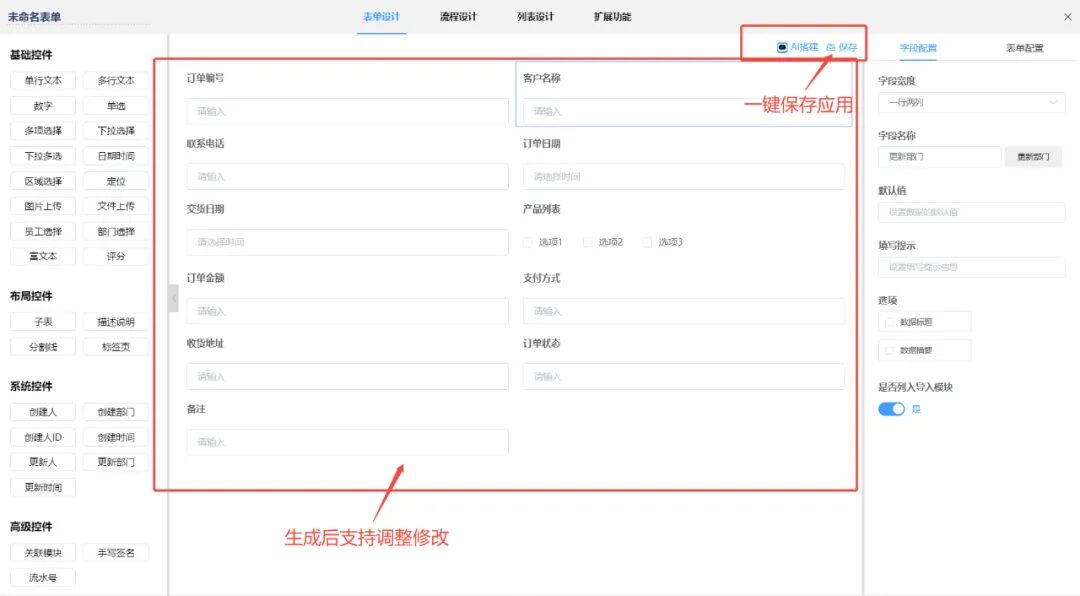Close the form designer window

point(1068,17)
